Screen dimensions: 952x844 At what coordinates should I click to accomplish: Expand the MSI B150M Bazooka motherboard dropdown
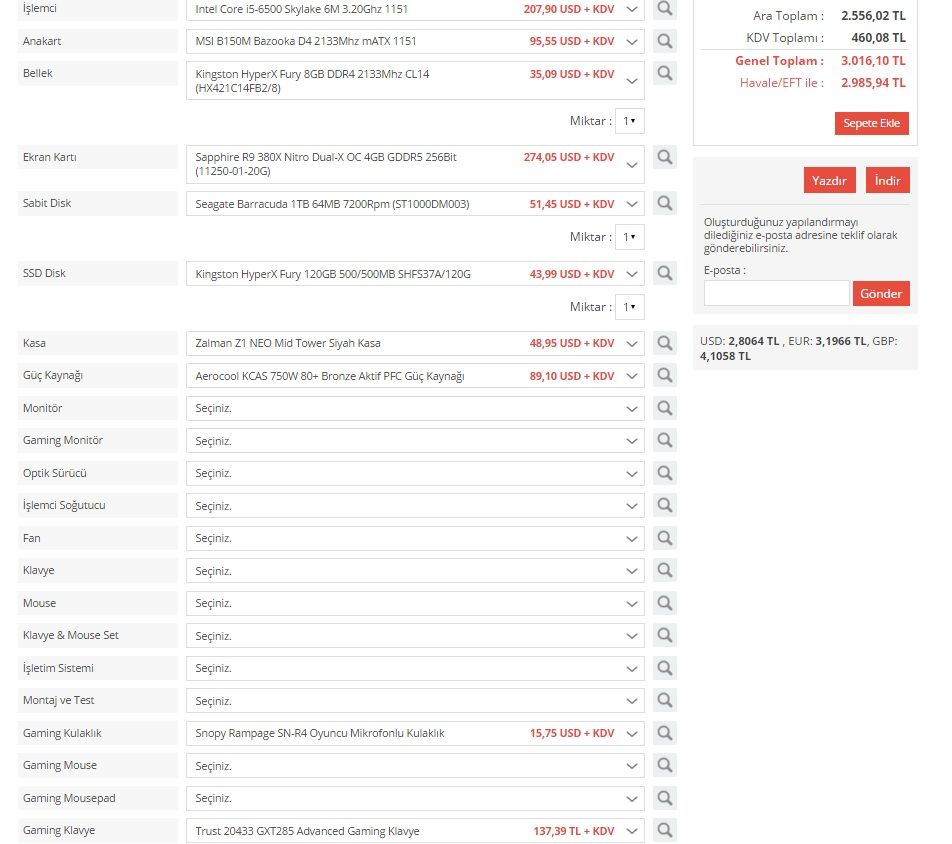tap(415, 41)
